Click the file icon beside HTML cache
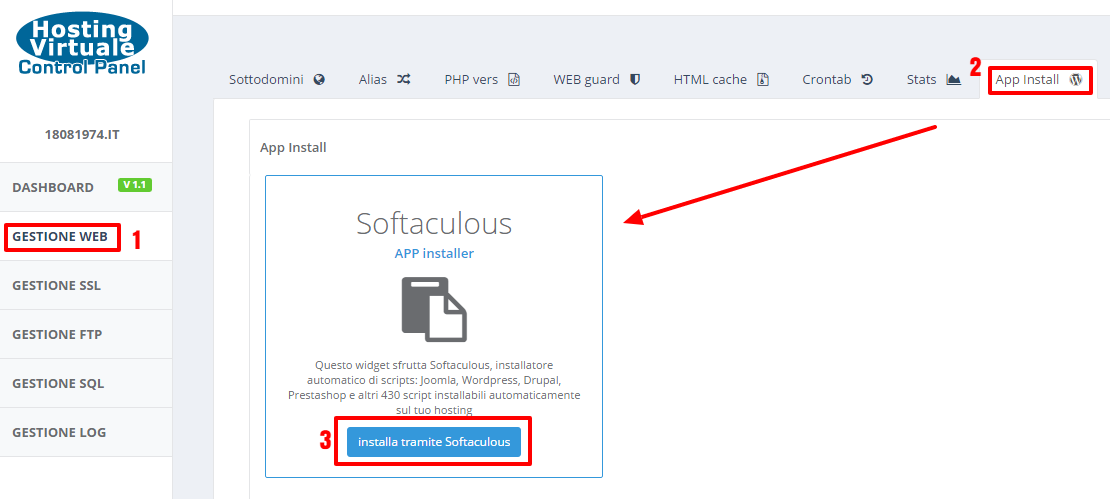The width and height of the screenshot is (1110, 499). 762,80
